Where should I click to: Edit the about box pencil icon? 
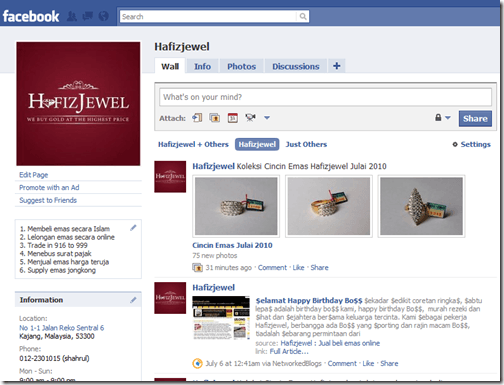[x=133, y=228]
